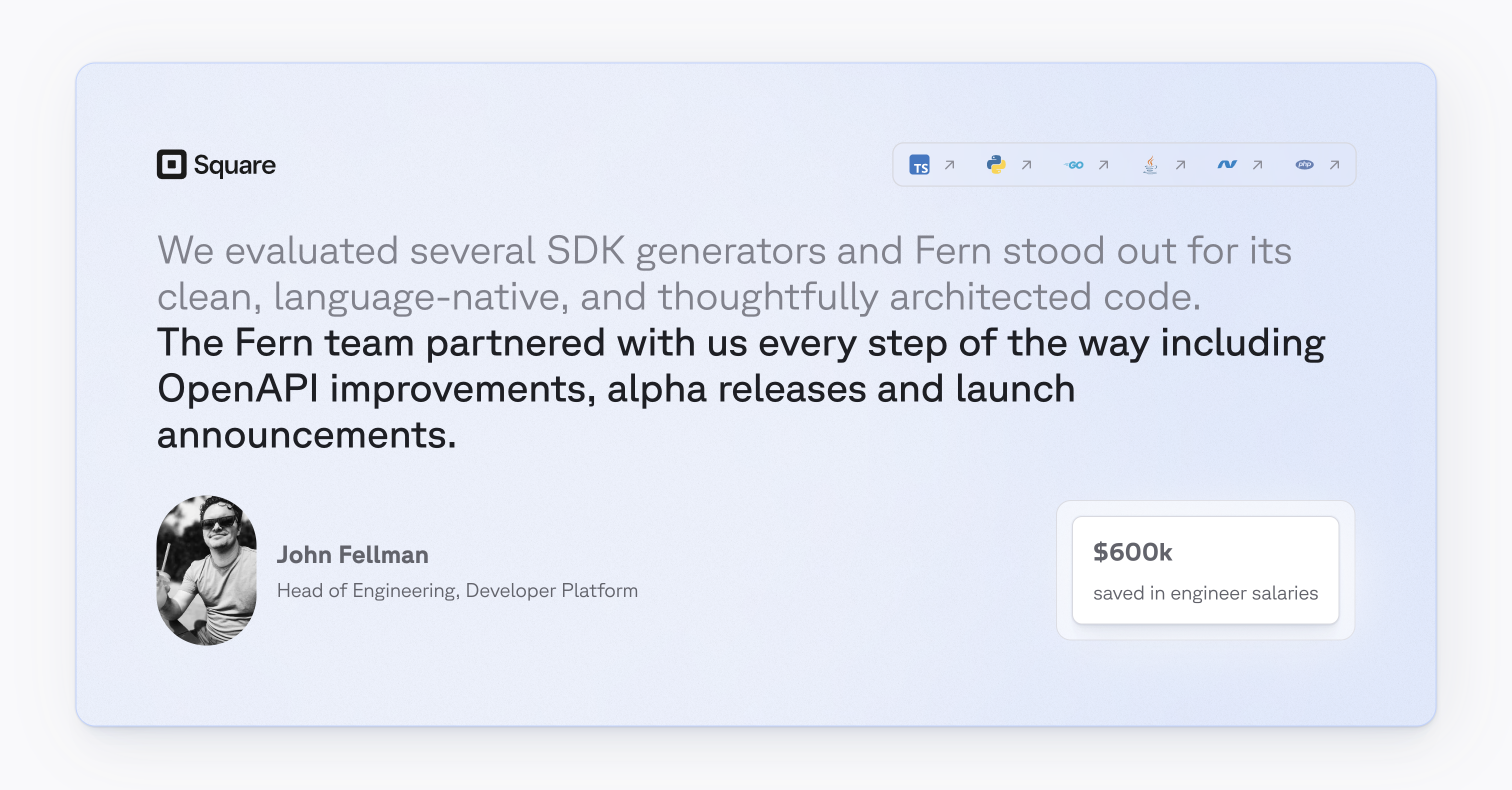Select the Go language icon
The height and width of the screenshot is (790, 1512).
pos(1074,165)
